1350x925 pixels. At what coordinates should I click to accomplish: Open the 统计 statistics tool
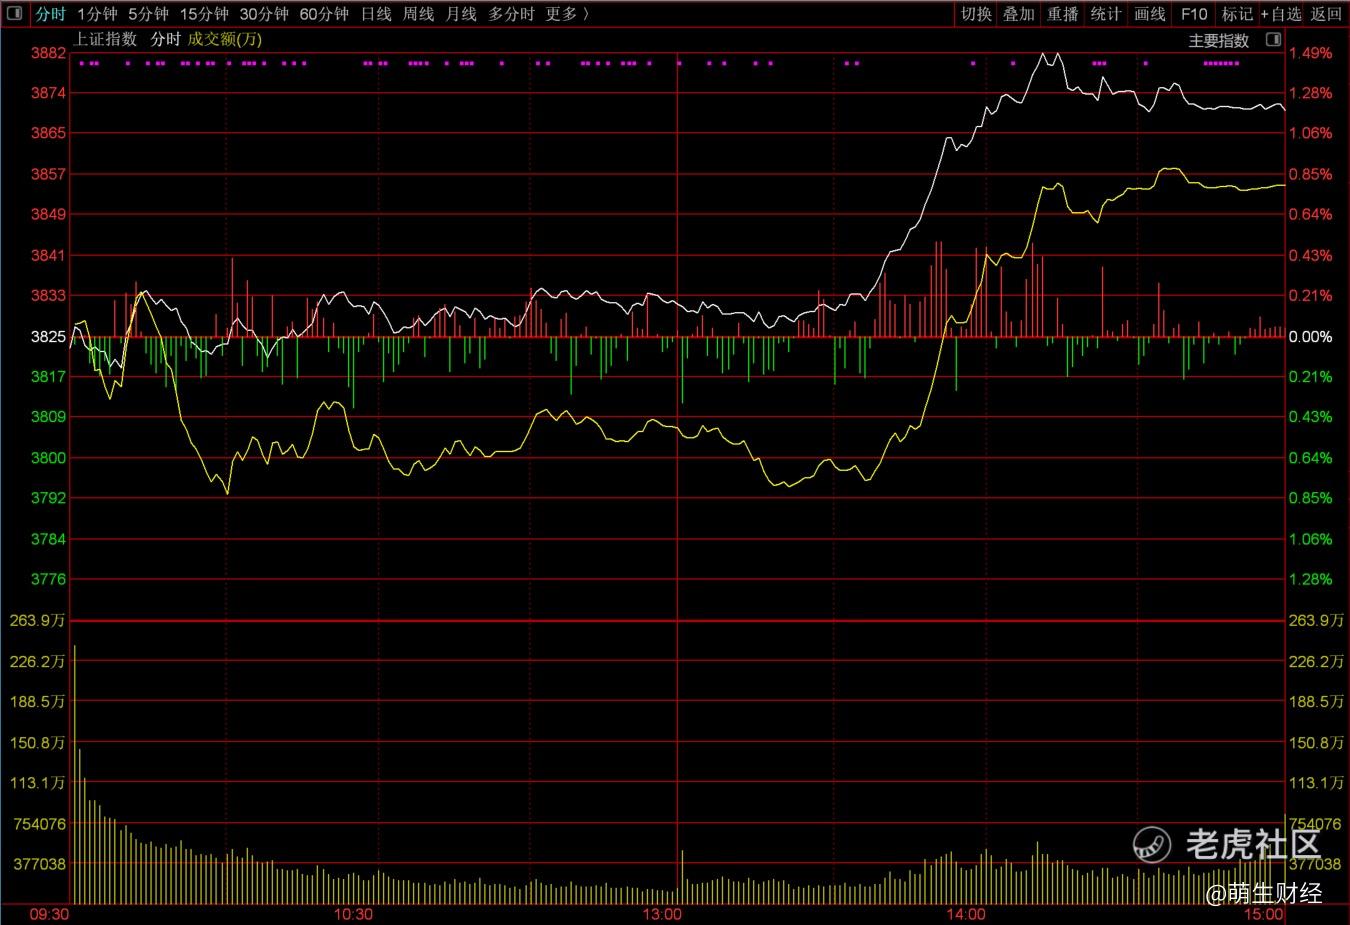click(x=1106, y=14)
